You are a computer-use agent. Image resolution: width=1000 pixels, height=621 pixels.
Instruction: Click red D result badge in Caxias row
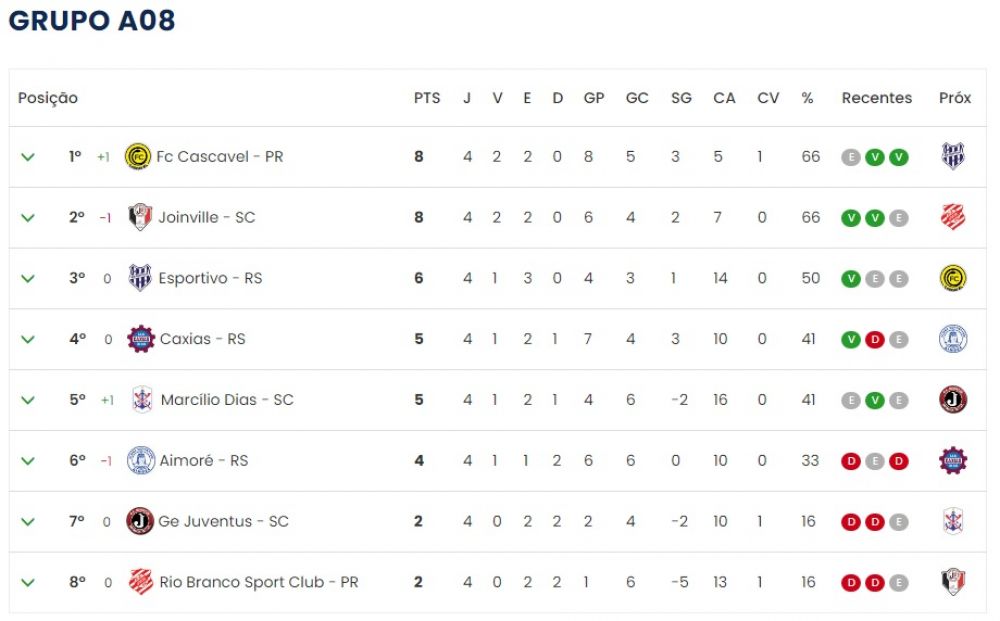click(x=875, y=340)
